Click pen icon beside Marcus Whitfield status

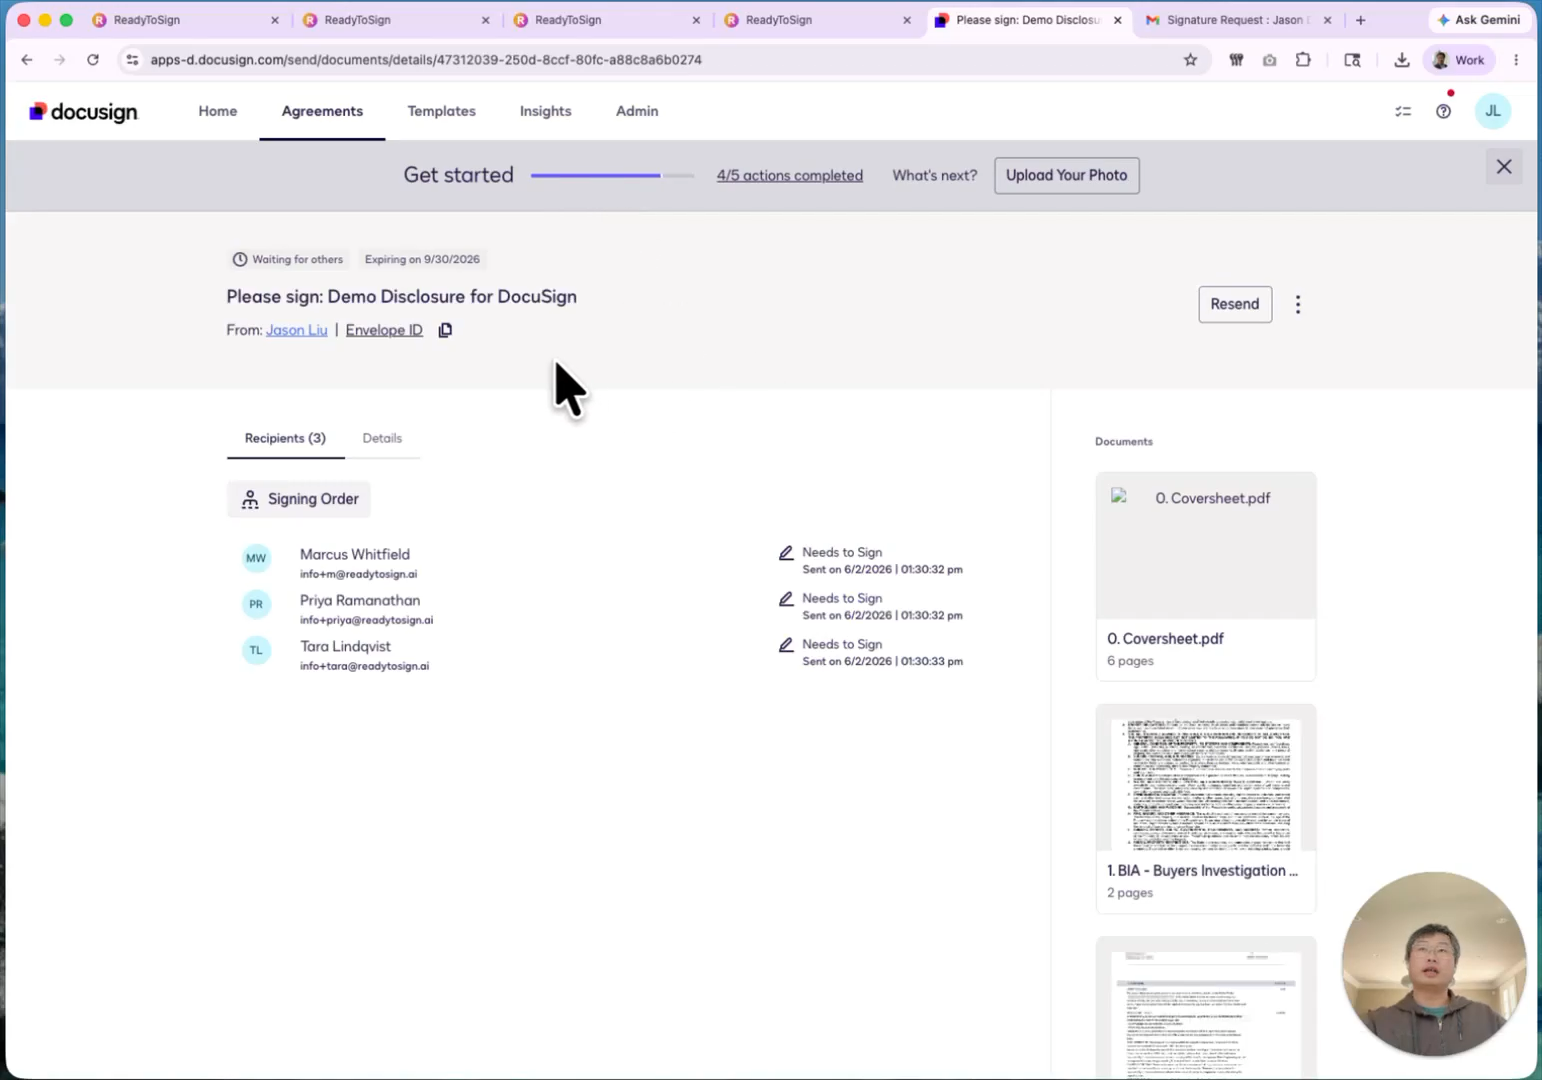(x=786, y=553)
